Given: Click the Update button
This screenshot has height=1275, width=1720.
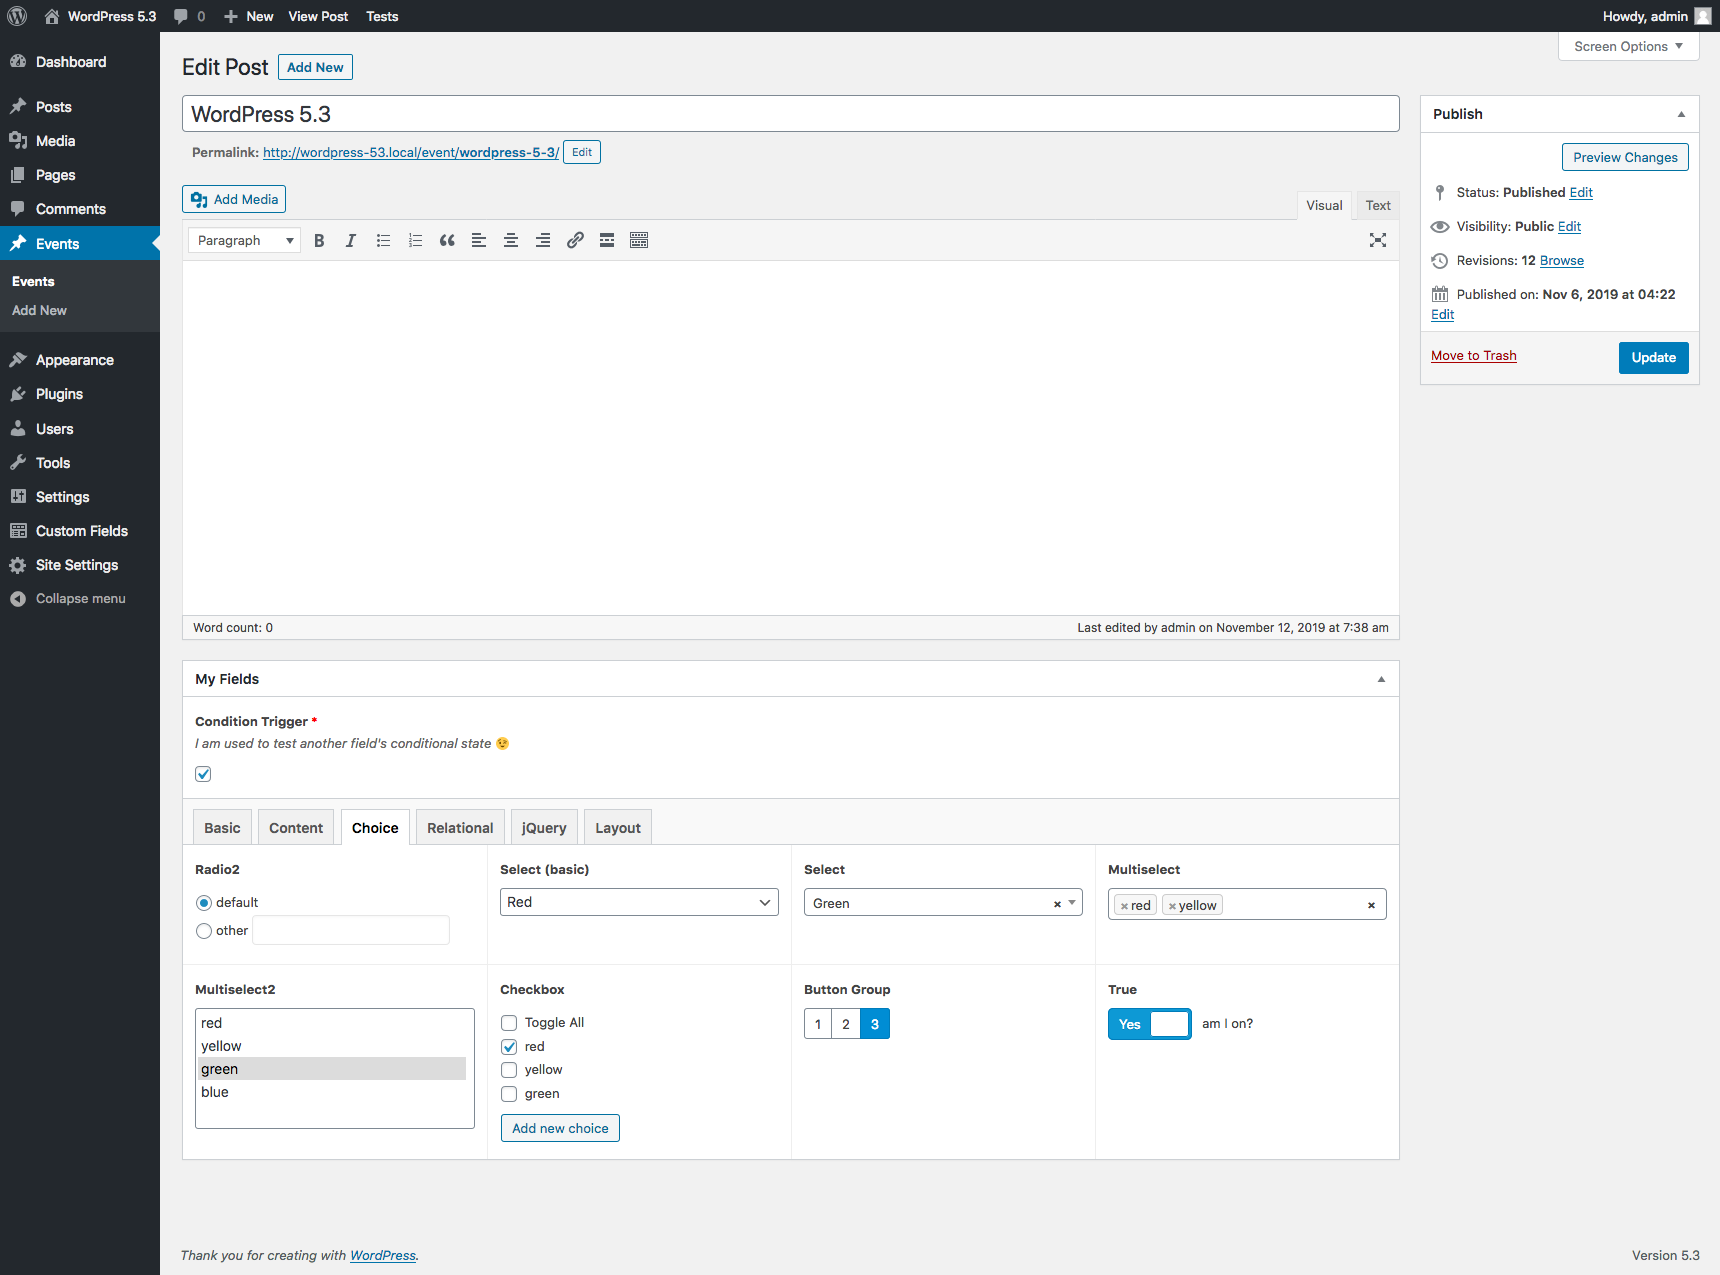Looking at the screenshot, I should click(1654, 358).
